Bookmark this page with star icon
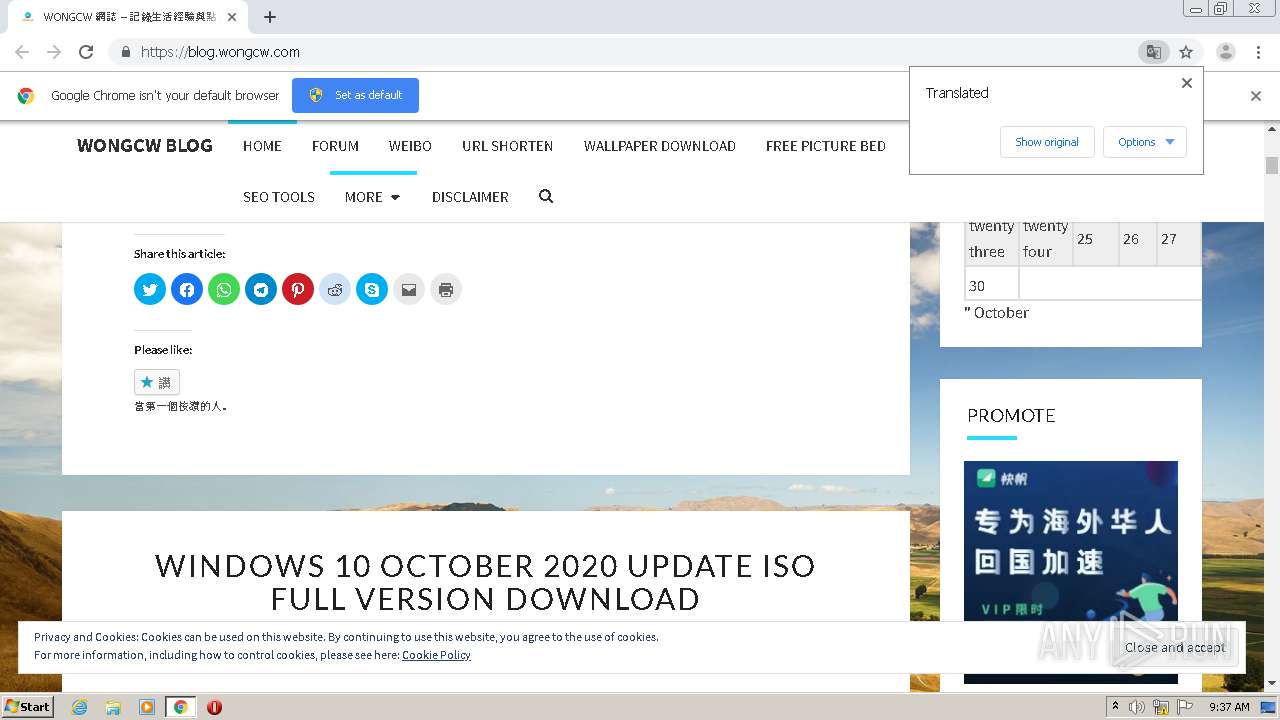 pos(1186,52)
